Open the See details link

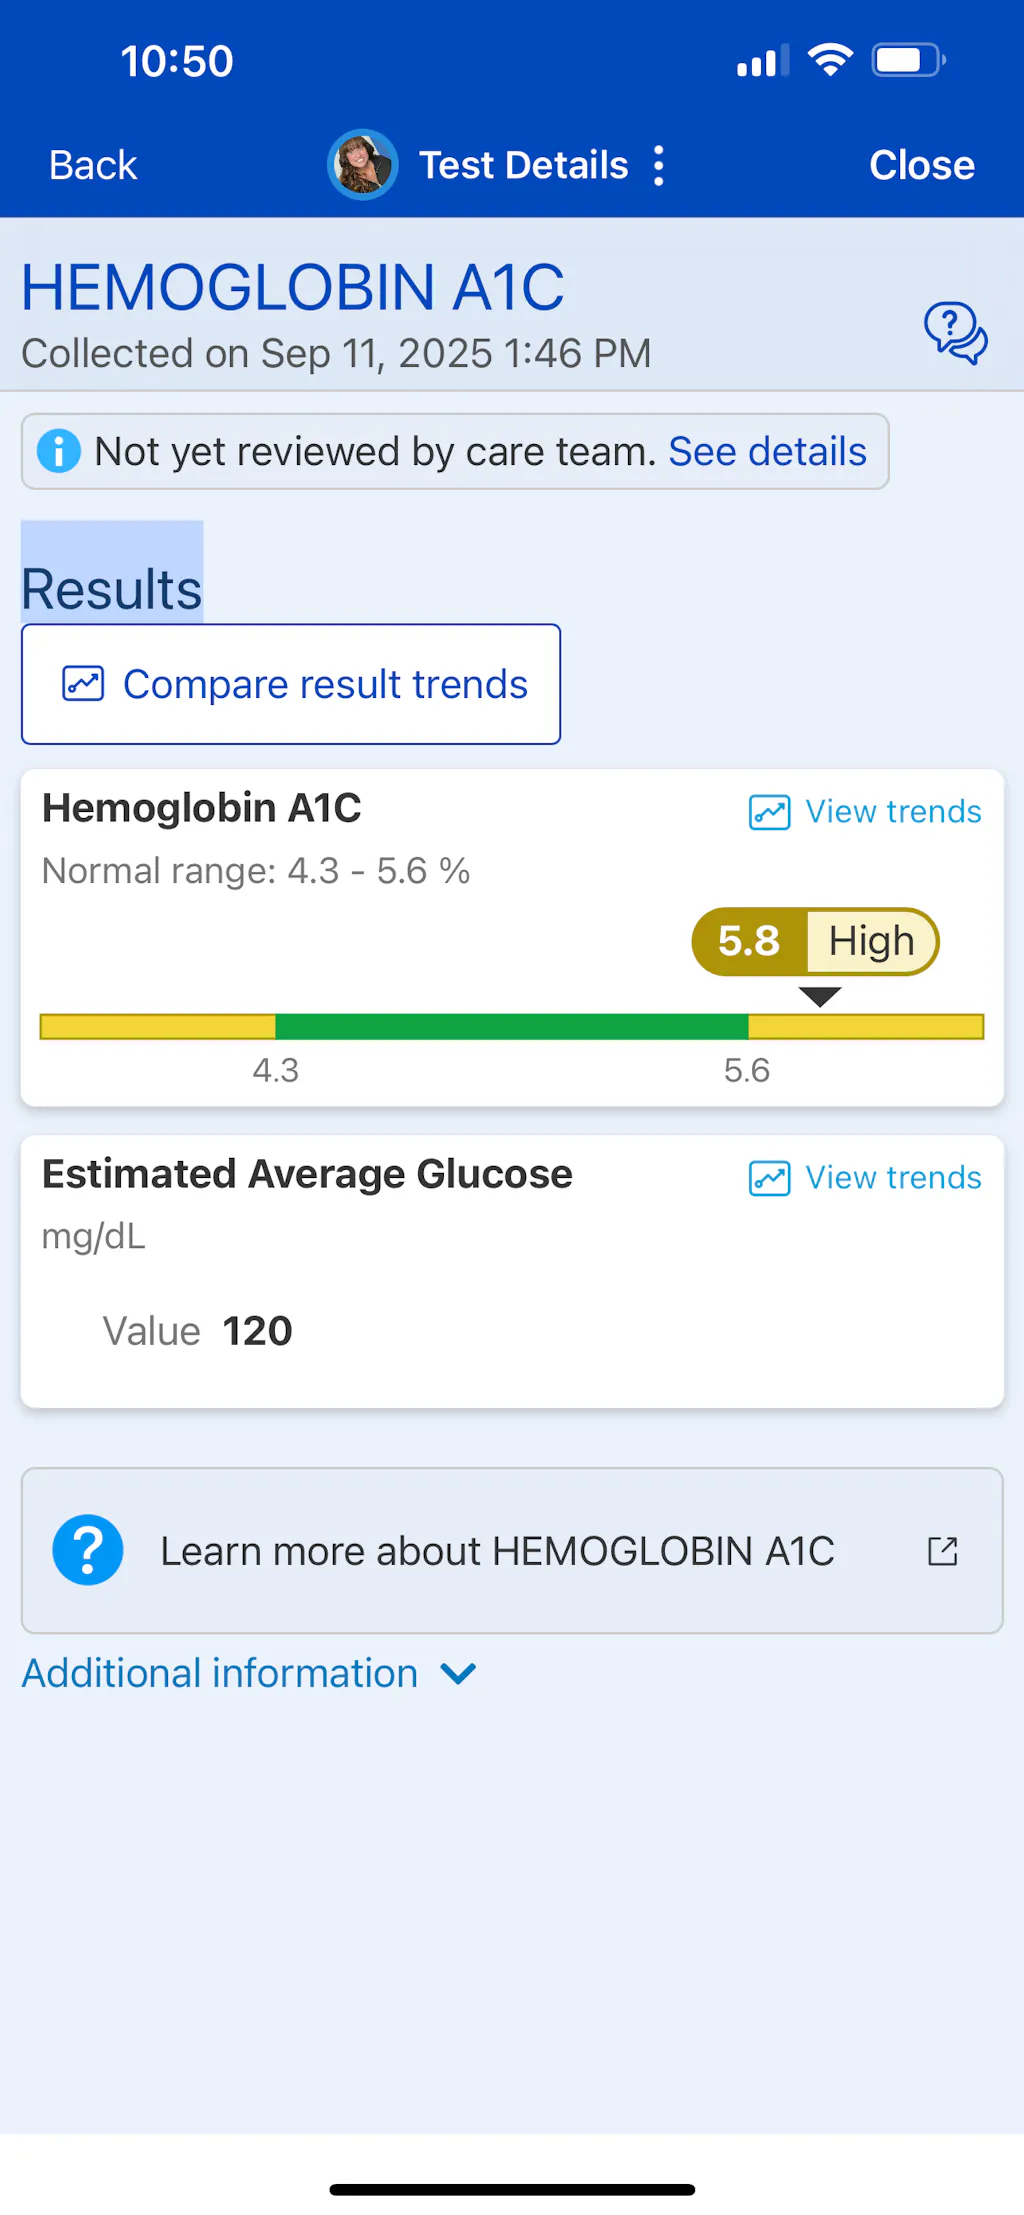(x=767, y=451)
